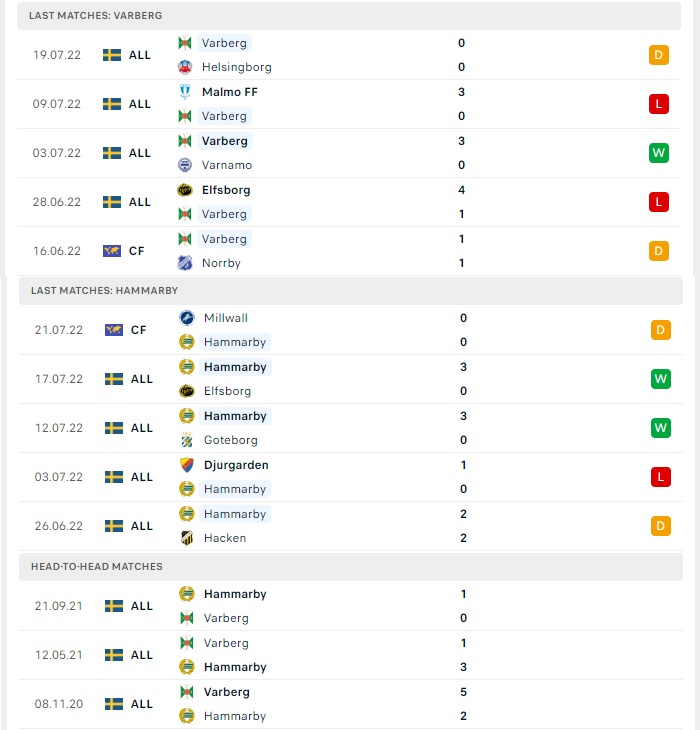Open the 08.11.20 Varberg vs Hammarby match row
700x730 pixels.
pyautogui.click(x=351, y=704)
